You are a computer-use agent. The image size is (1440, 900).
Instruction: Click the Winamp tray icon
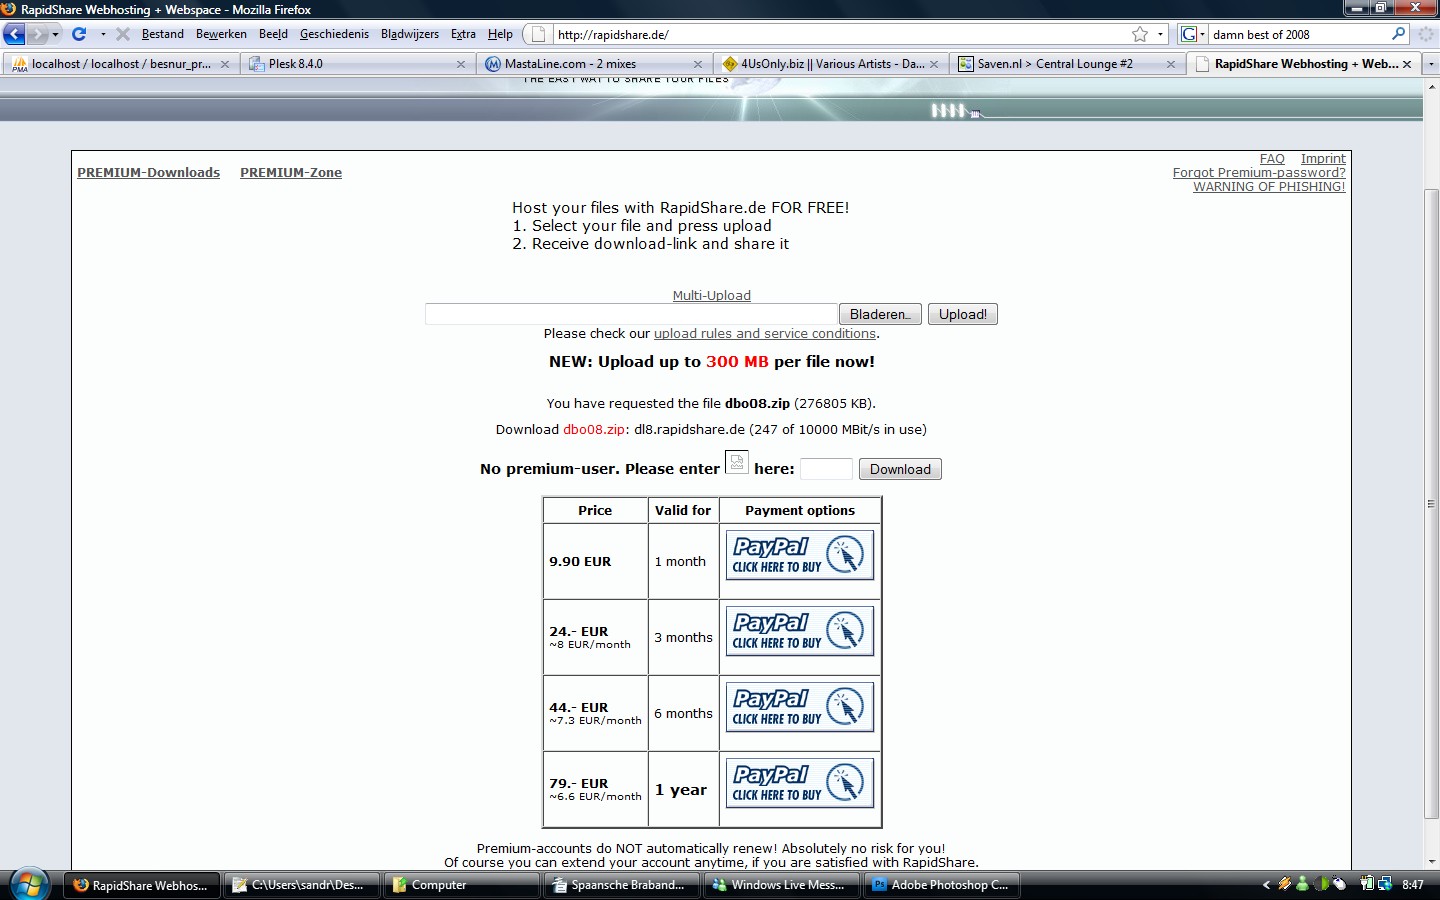pos(1285,884)
